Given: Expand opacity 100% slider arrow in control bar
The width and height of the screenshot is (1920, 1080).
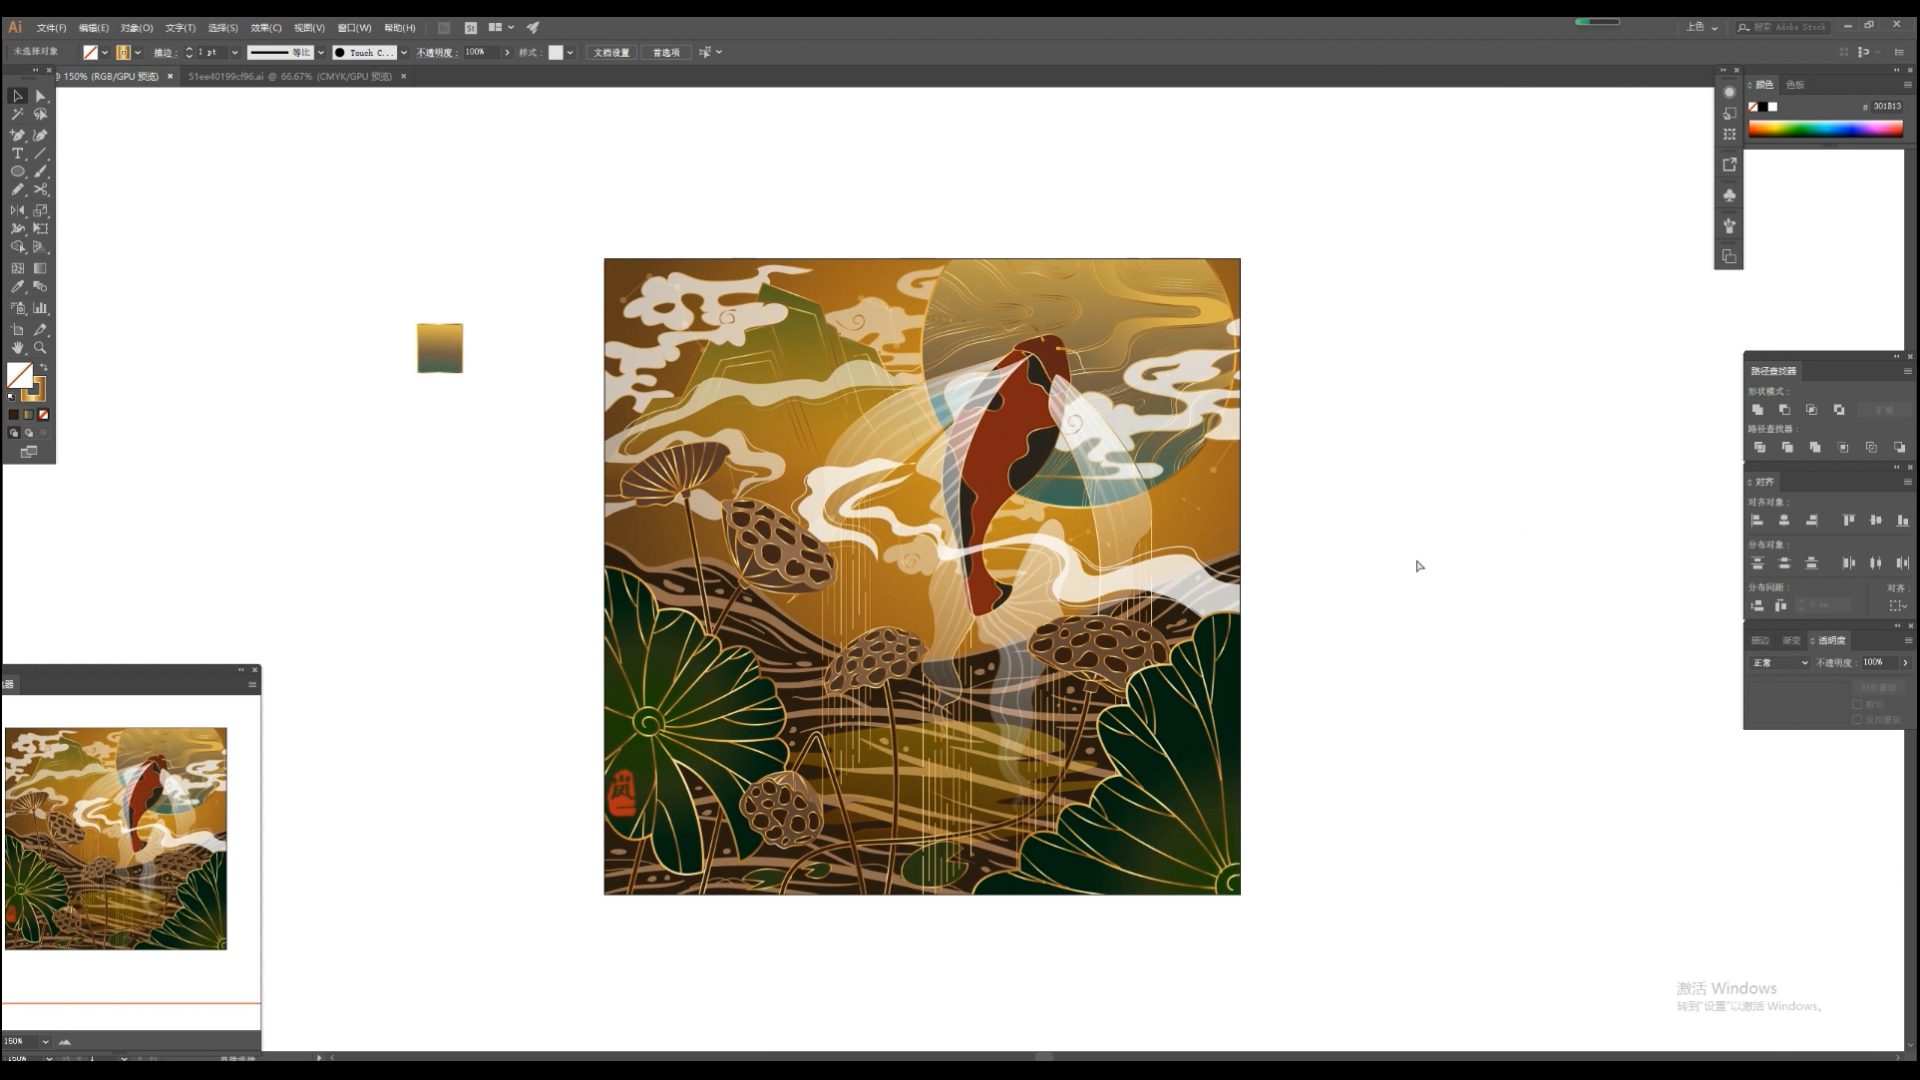Looking at the screenshot, I should 507,53.
